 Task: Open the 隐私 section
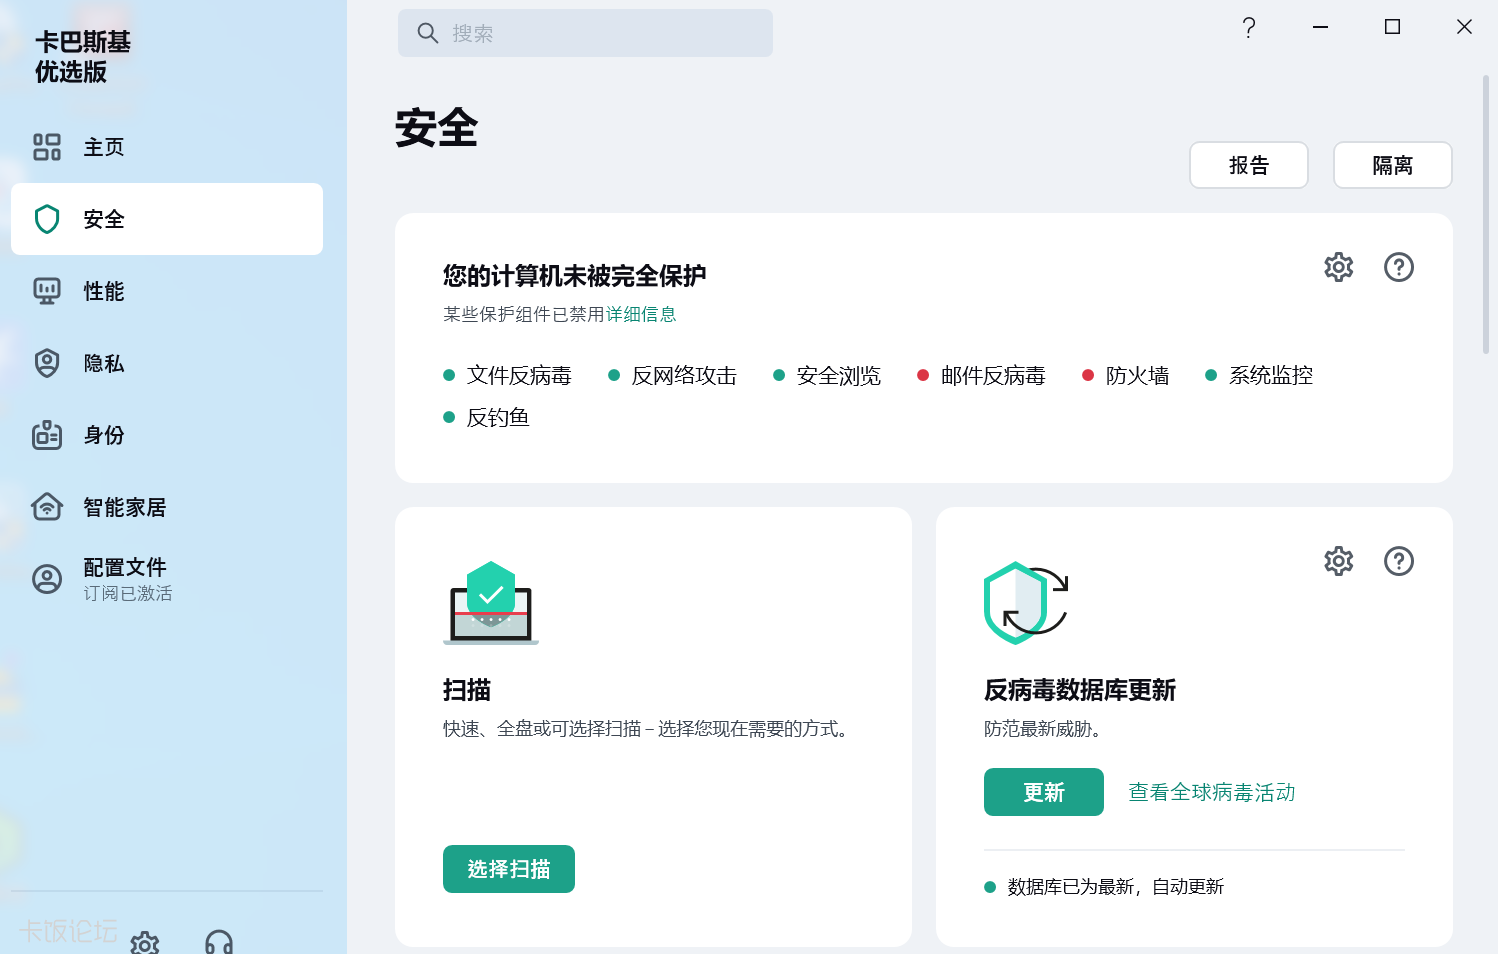(167, 363)
